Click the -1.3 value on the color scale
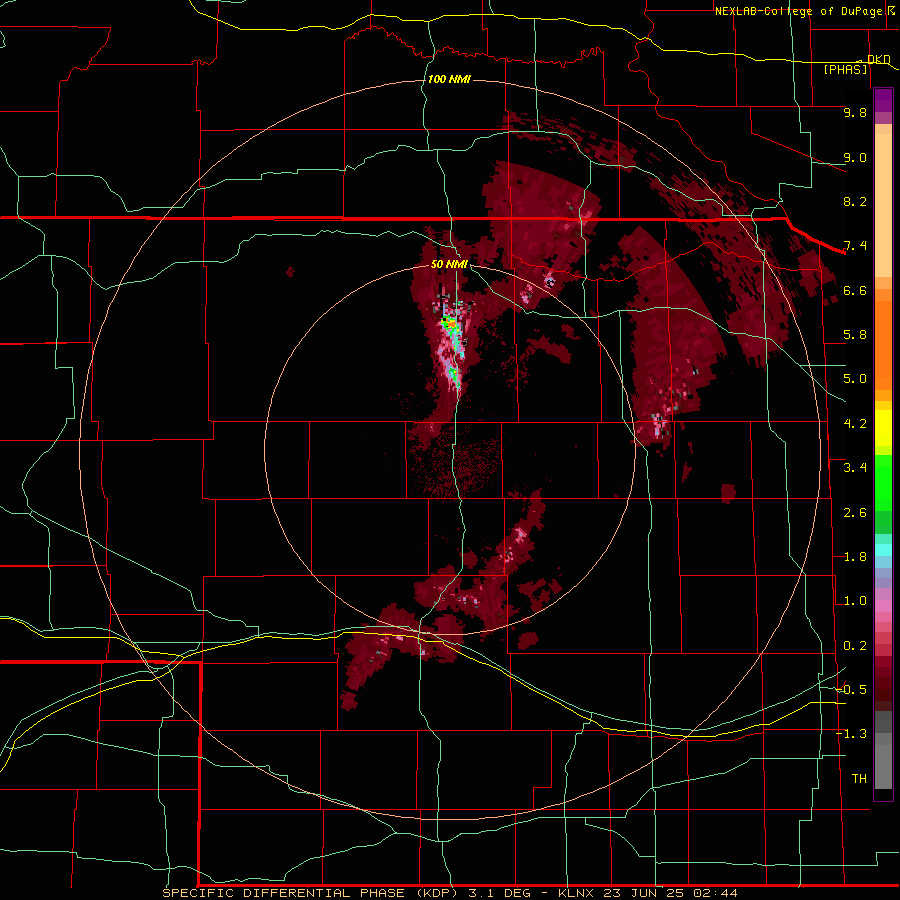 click(x=851, y=734)
